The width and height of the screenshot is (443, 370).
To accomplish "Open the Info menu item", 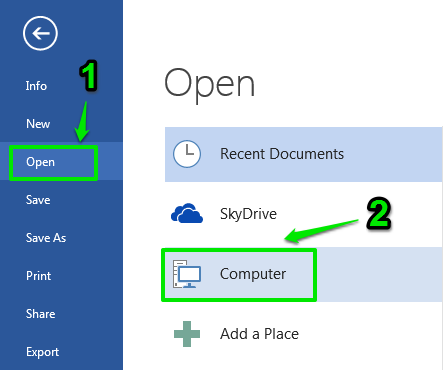I will coord(36,86).
